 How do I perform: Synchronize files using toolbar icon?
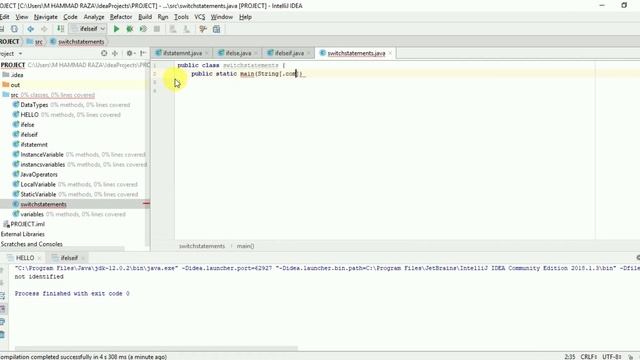pyautogui.click(x=14, y=29)
